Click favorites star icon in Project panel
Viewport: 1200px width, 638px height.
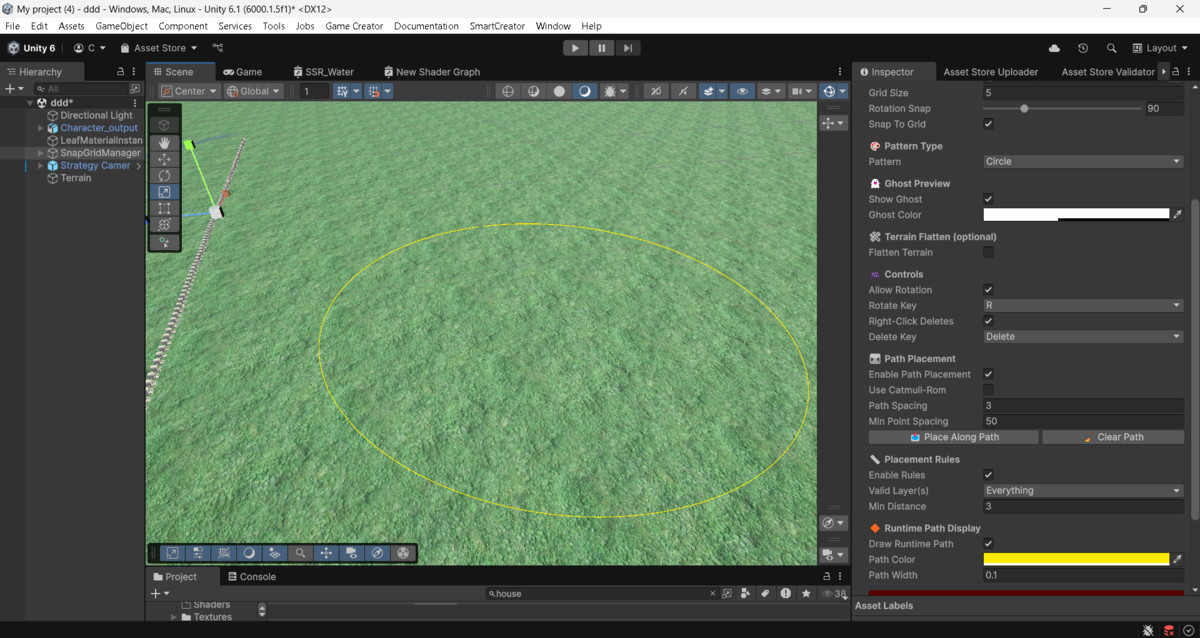tap(806, 594)
